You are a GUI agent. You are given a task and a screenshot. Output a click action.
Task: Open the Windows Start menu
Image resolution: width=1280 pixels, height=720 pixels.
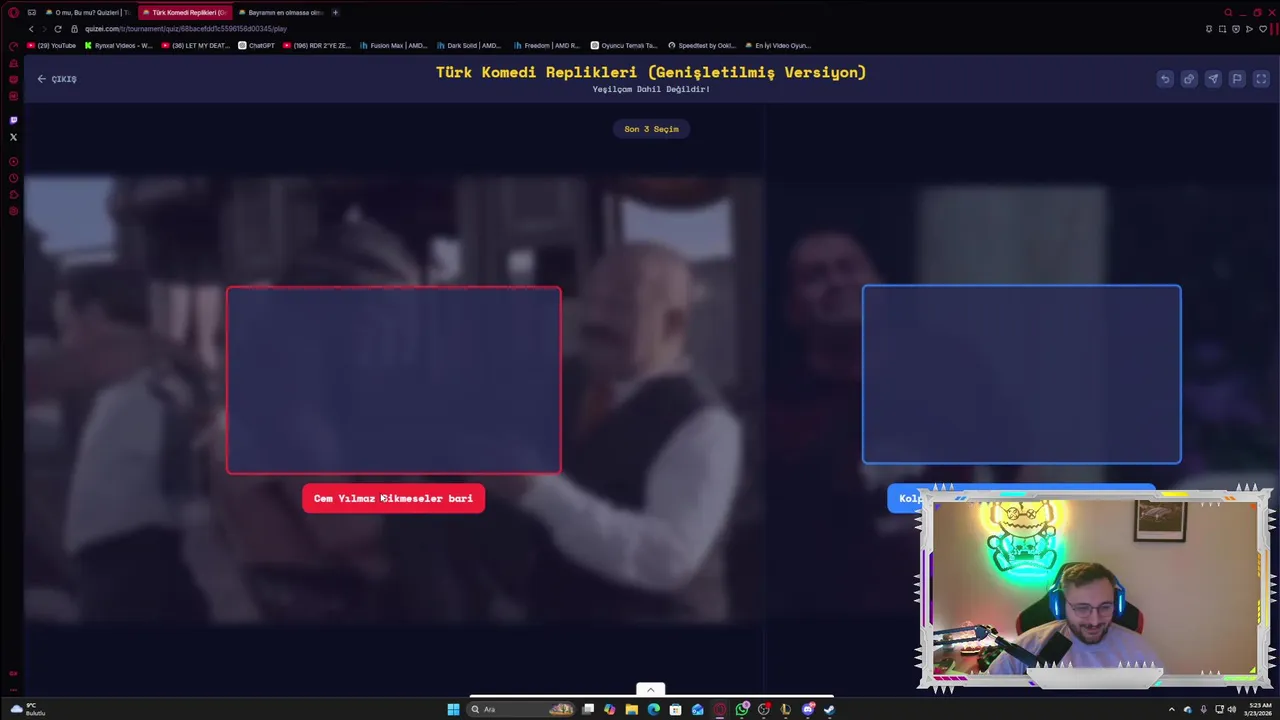click(453, 709)
